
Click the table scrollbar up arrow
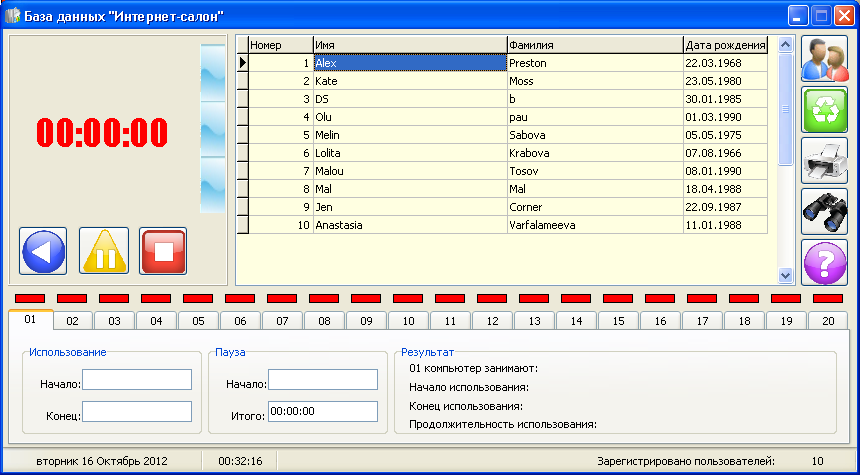click(x=786, y=45)
